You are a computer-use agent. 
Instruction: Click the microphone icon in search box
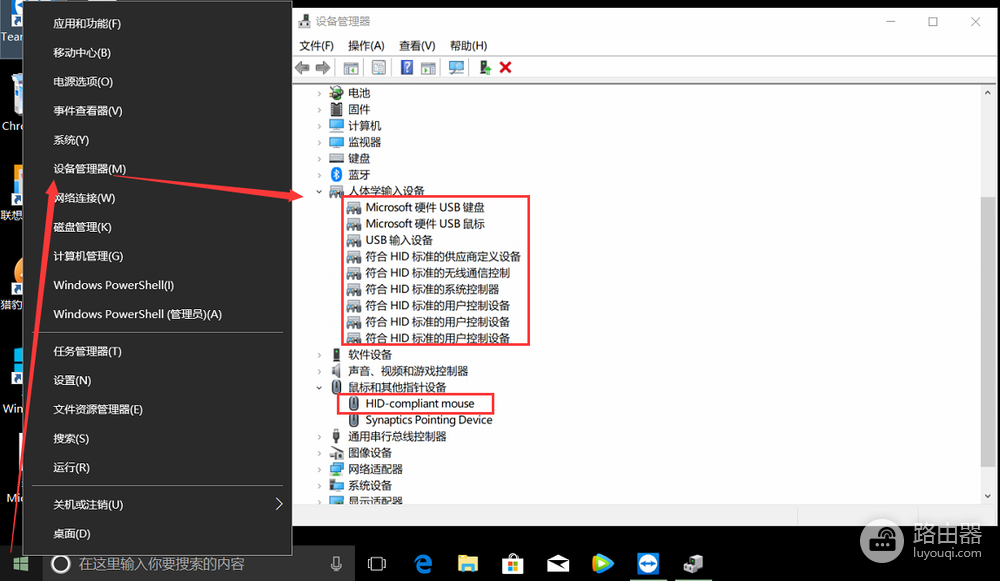point(336,564)
